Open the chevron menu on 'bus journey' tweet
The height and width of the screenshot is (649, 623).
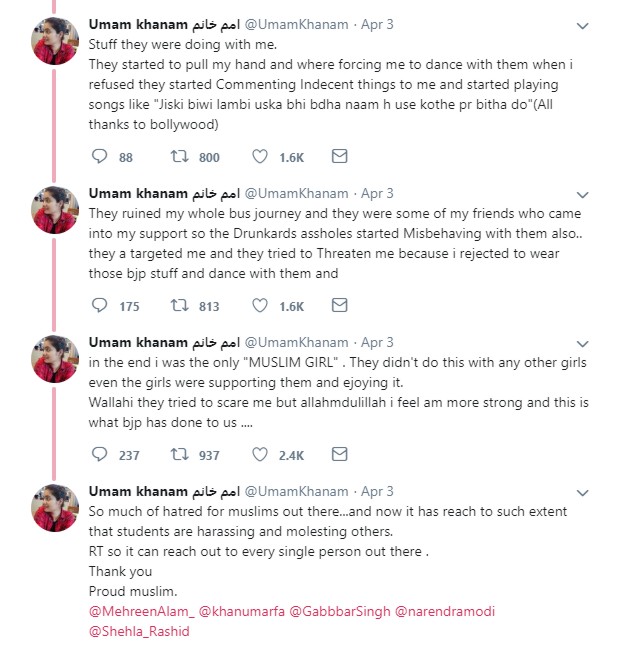(582, 195)
